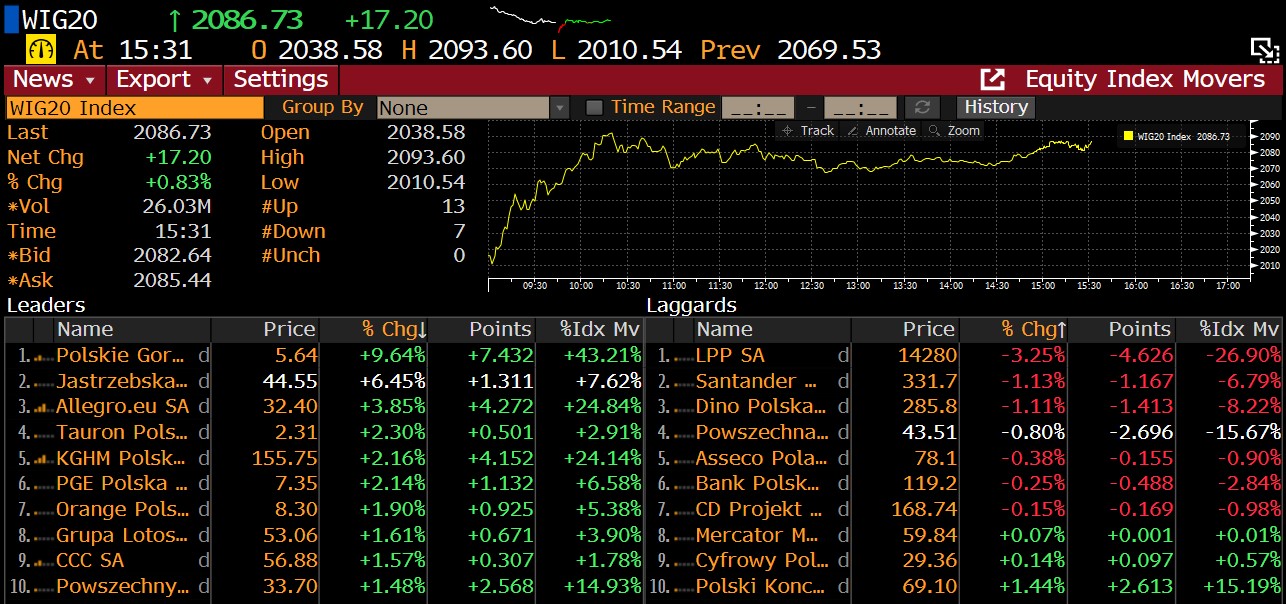
Task: Click the volume bar icon in the KGHM Polsk row
Action: 43,458
